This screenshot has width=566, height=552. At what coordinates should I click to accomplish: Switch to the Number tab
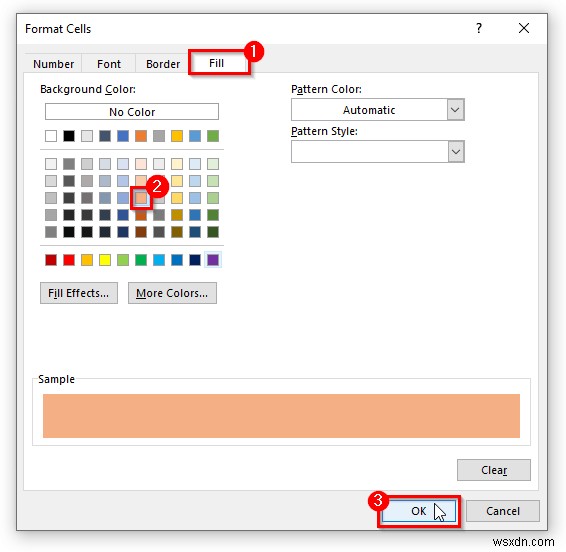[x=53, y=64]
